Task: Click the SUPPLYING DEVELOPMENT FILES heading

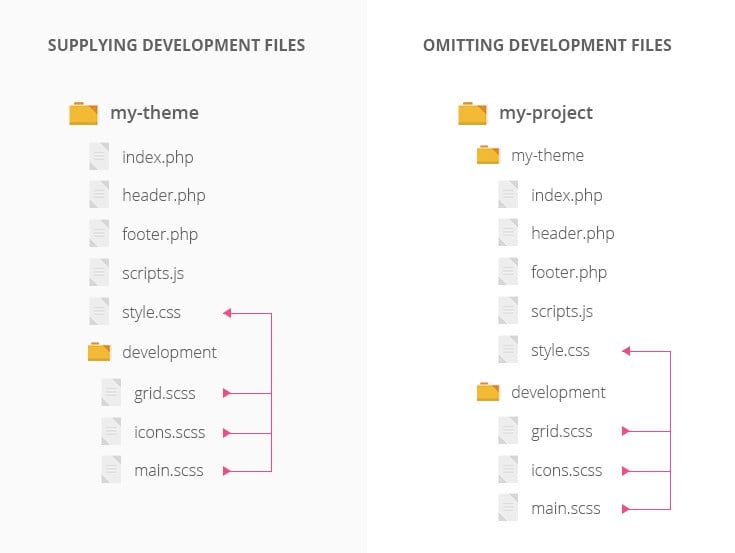Action: point(176,45)
